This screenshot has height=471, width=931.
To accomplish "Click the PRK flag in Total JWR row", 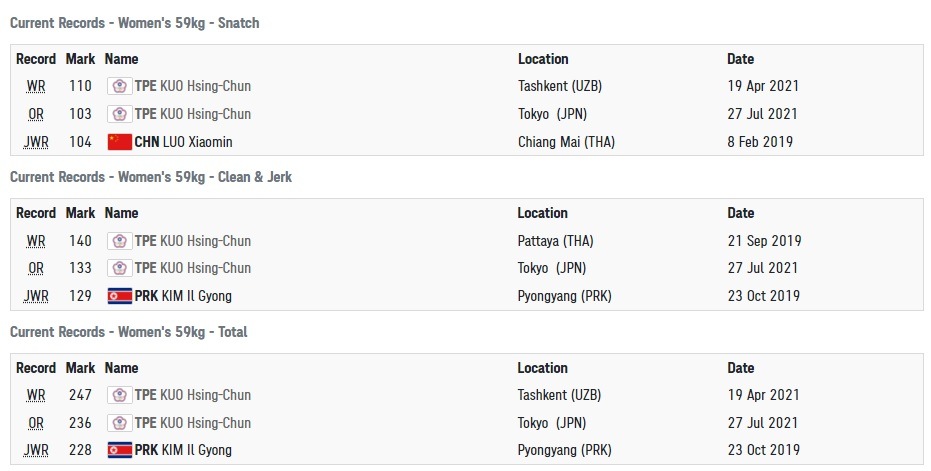I will (119, 450).
